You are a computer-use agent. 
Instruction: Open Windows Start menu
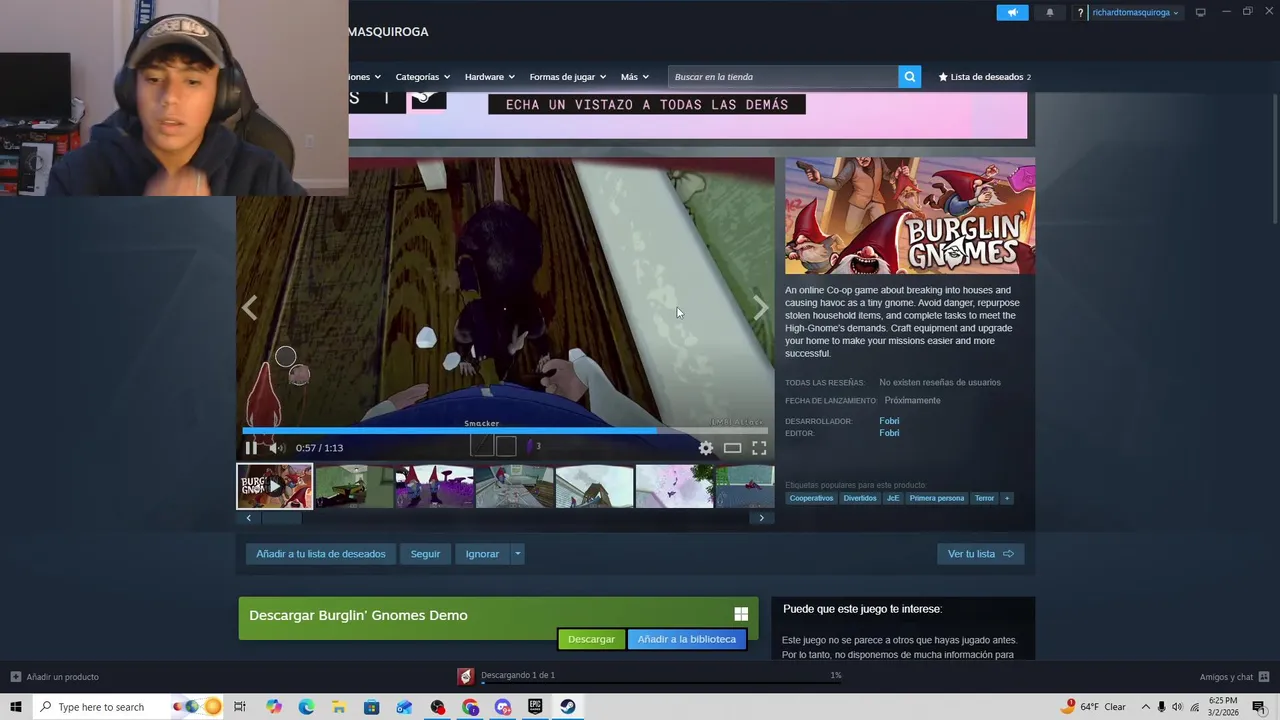pyautogui.click(x=16, y=707)
